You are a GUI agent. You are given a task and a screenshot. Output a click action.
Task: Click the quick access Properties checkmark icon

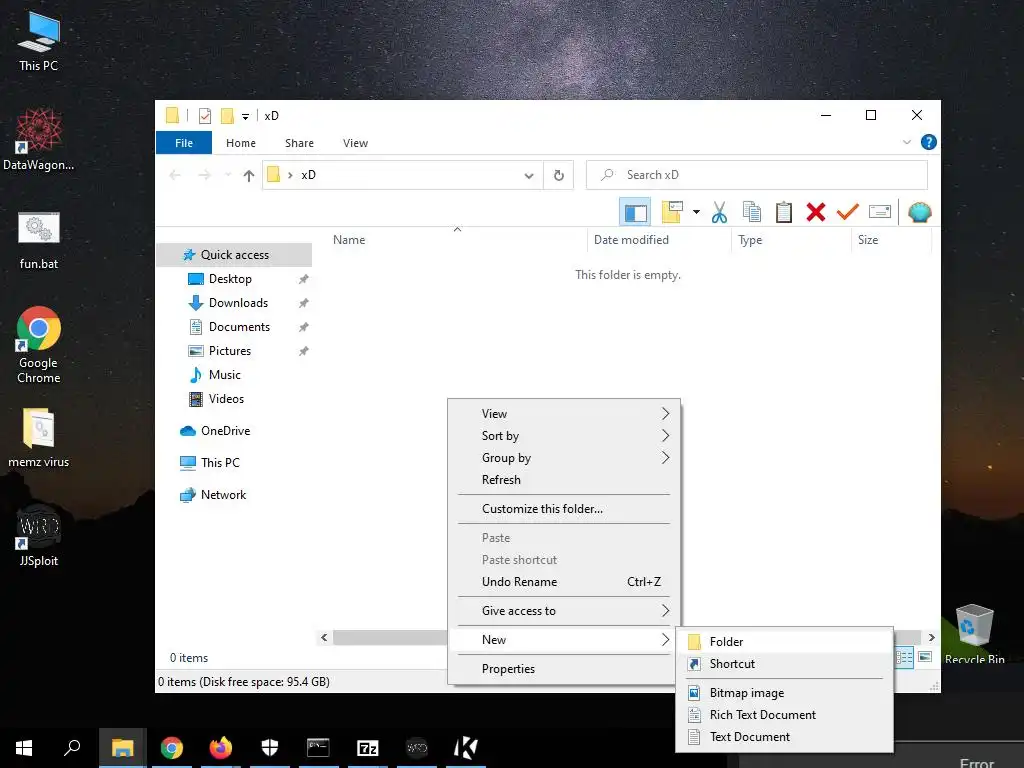coord(204,116)
